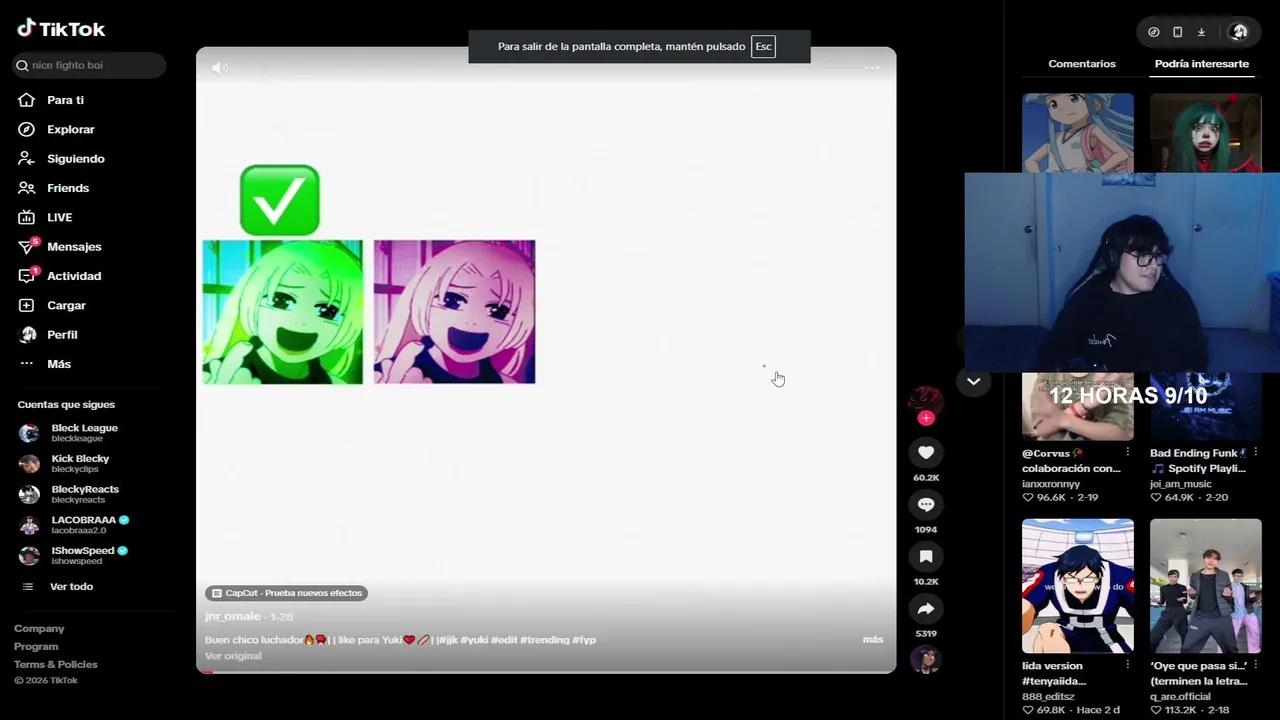
Task: Open the LIVE section
Action: [x=59, y=217]
